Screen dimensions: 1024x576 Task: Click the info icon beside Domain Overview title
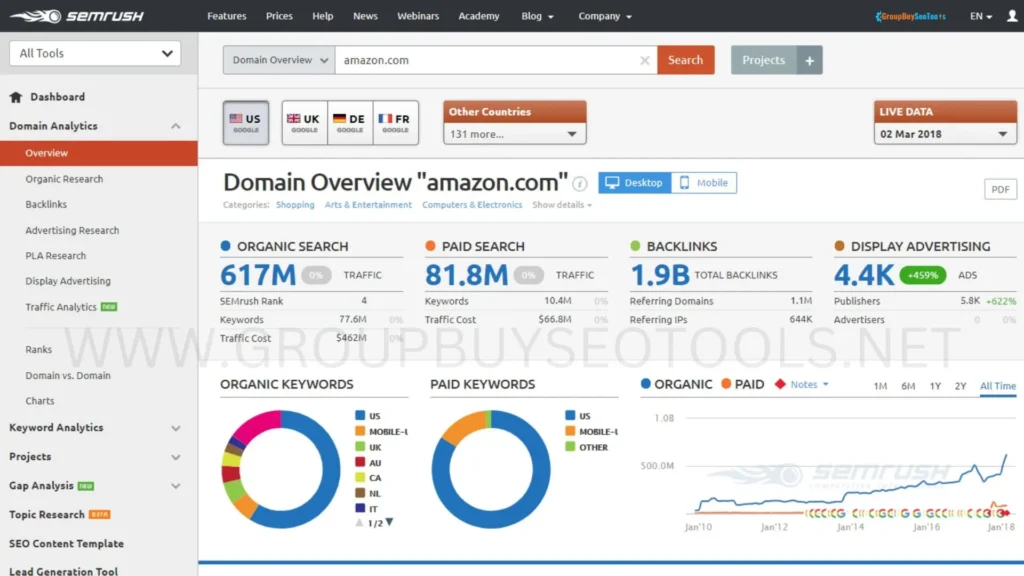pyautogui.click(x=578, y=184)
